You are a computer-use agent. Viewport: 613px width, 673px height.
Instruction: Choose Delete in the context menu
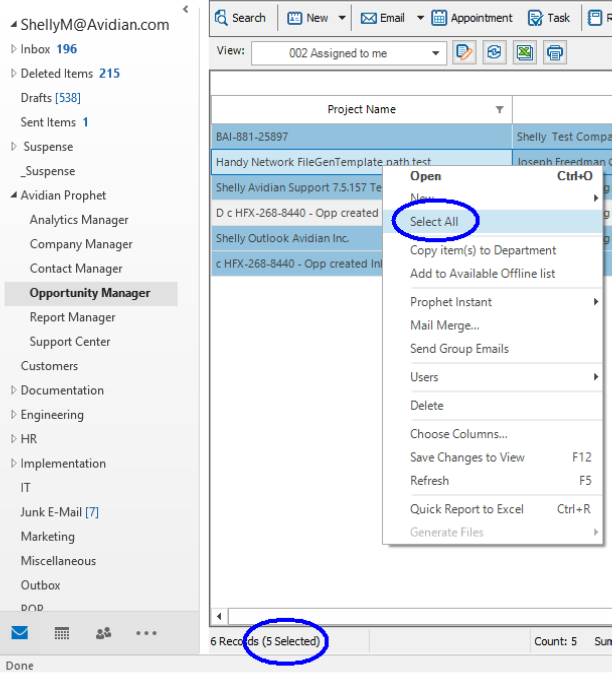(492, 406)
